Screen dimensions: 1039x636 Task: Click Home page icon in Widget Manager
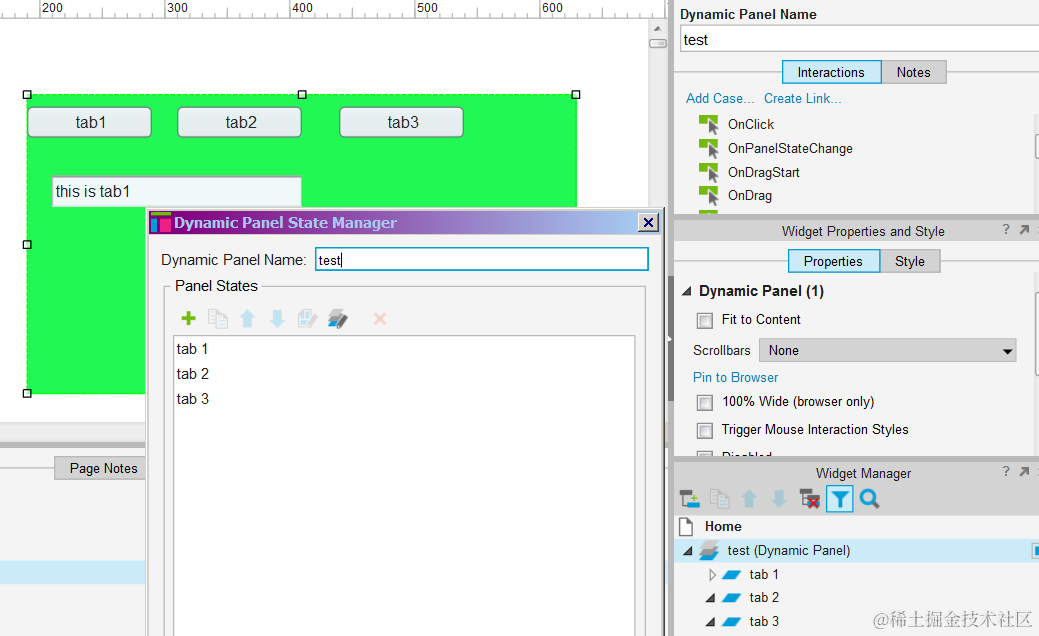[686, 527]
